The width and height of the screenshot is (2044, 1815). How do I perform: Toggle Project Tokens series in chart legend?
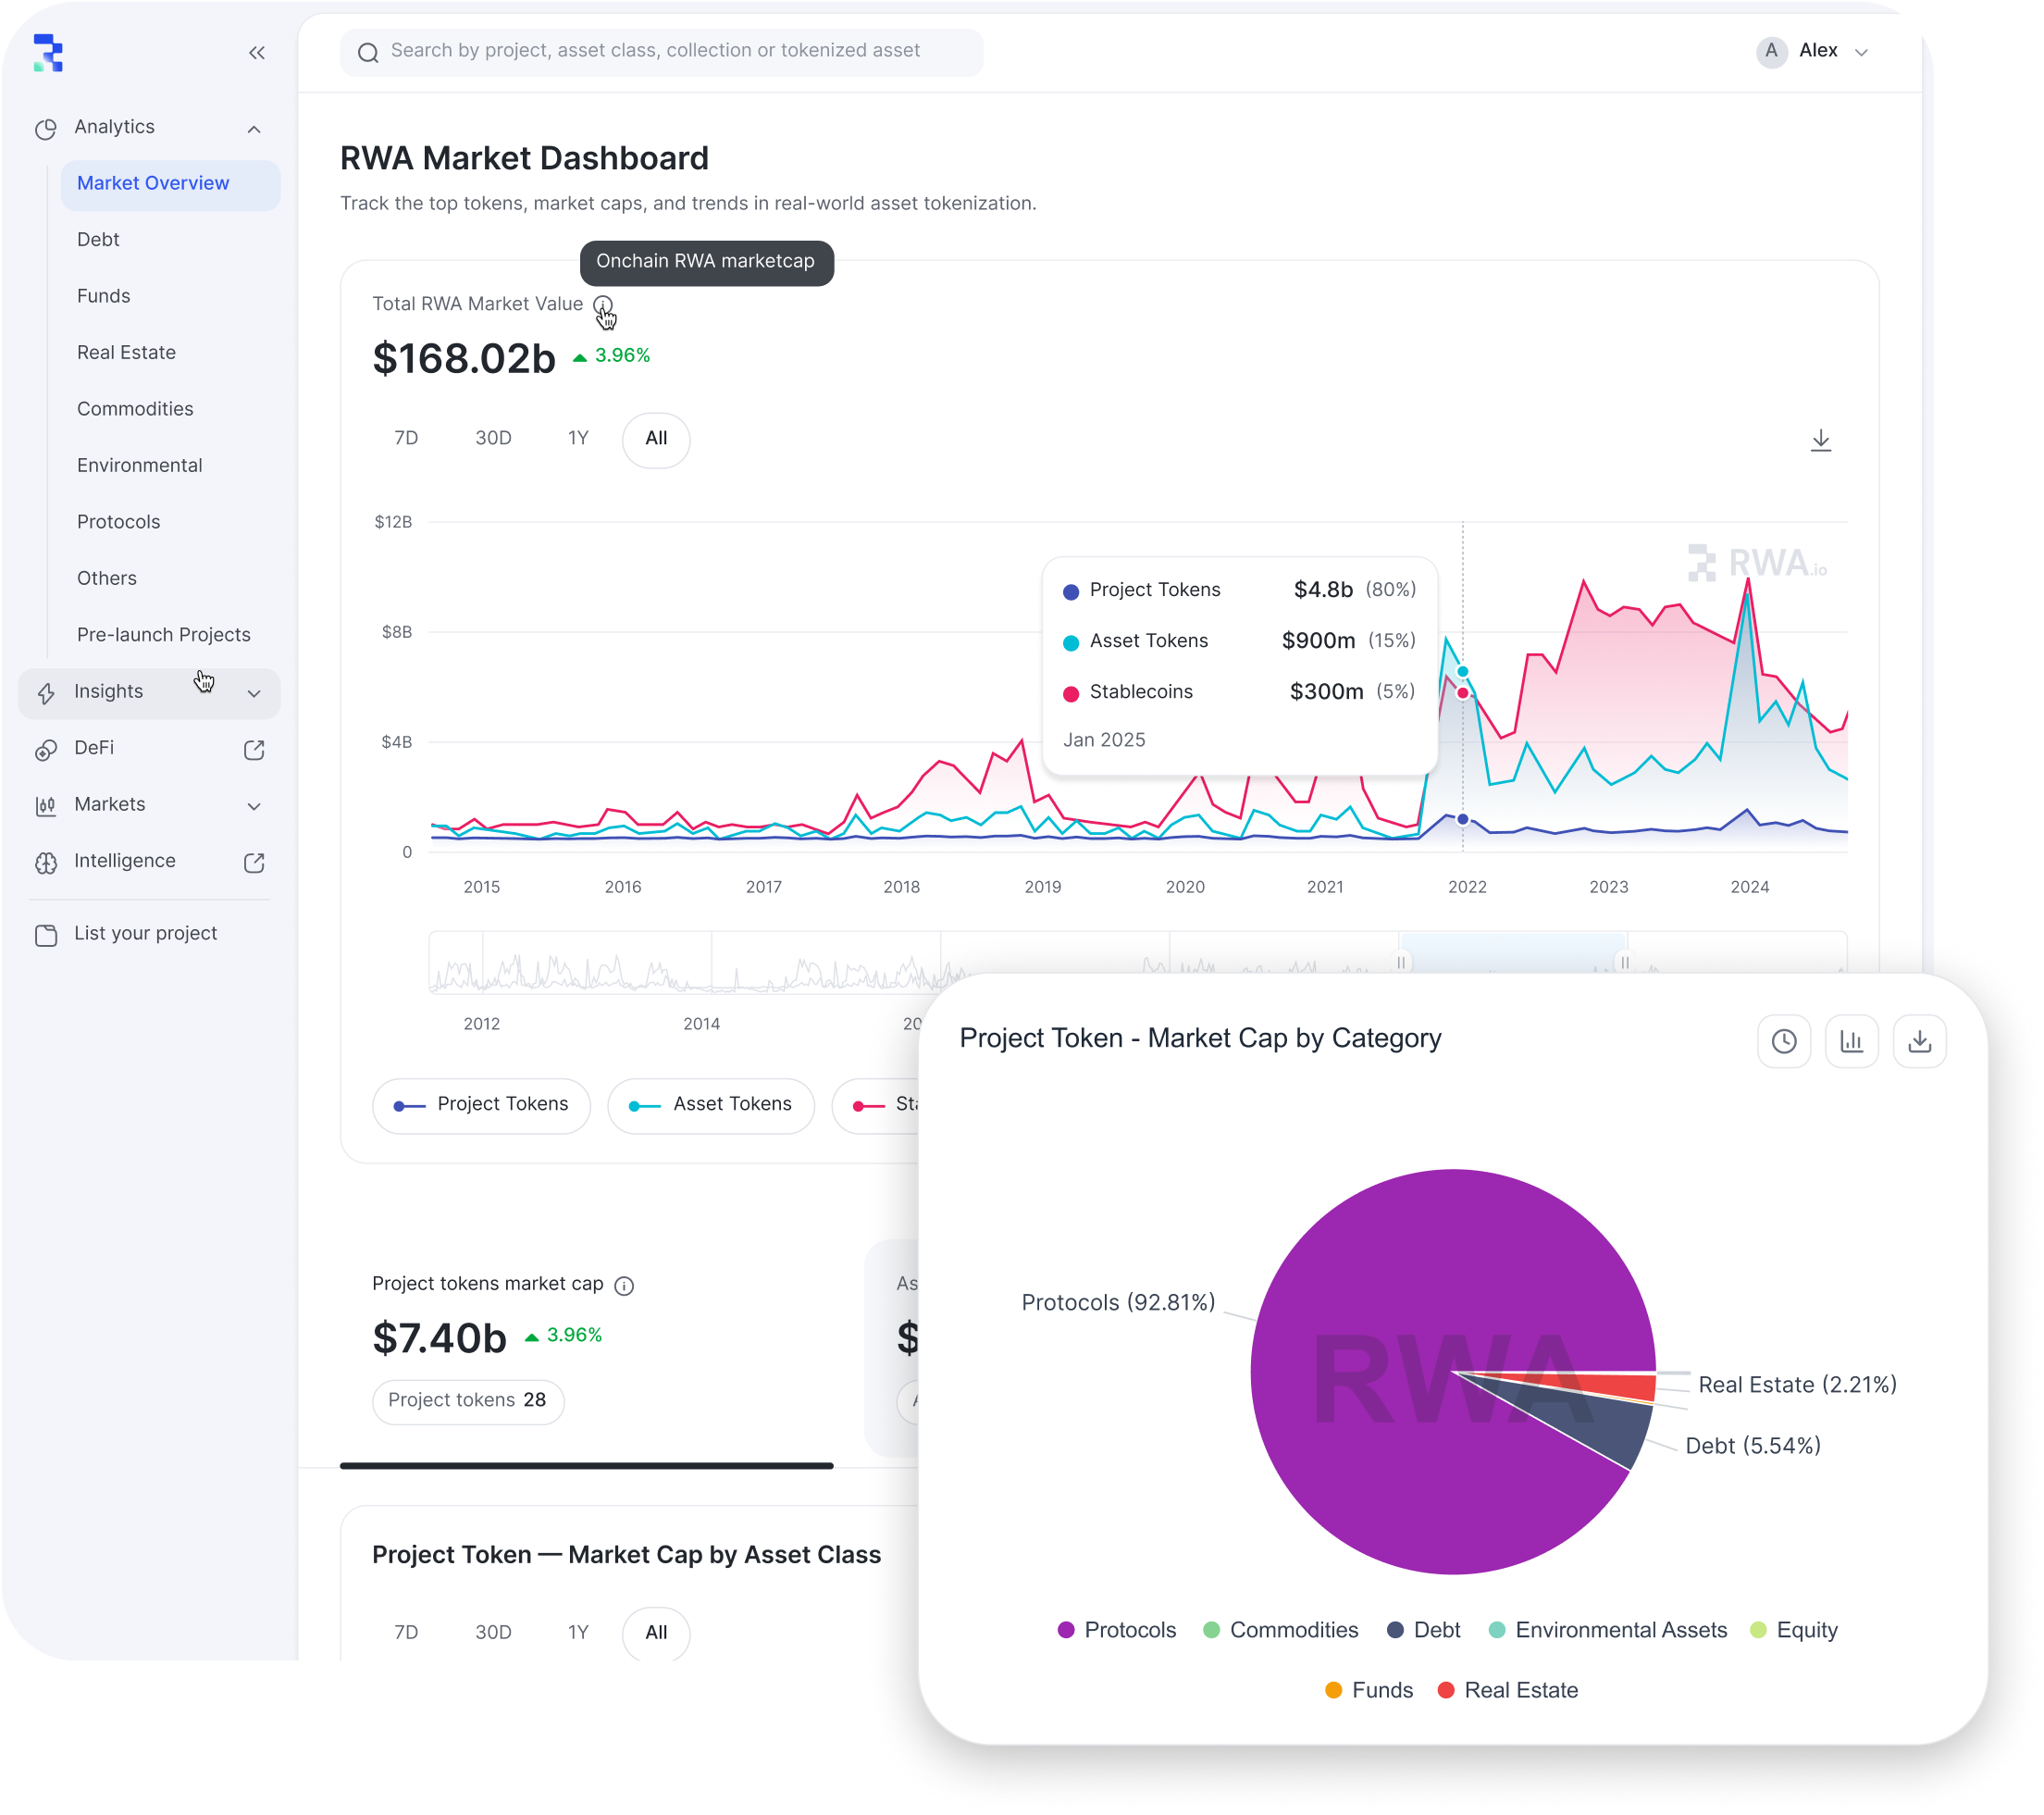(x=481, y=1104)
